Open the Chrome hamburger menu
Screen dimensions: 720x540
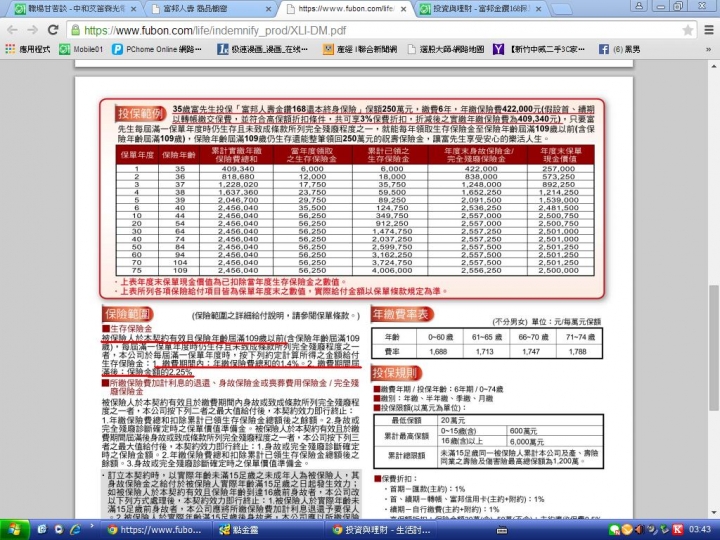tap(709, 30)
